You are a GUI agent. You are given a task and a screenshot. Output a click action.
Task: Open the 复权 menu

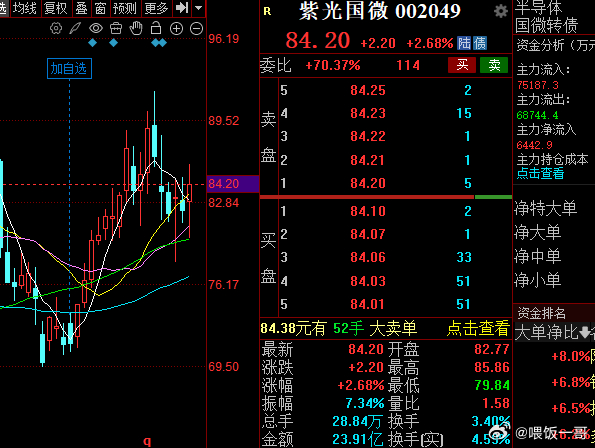click(x=56, y=8)
